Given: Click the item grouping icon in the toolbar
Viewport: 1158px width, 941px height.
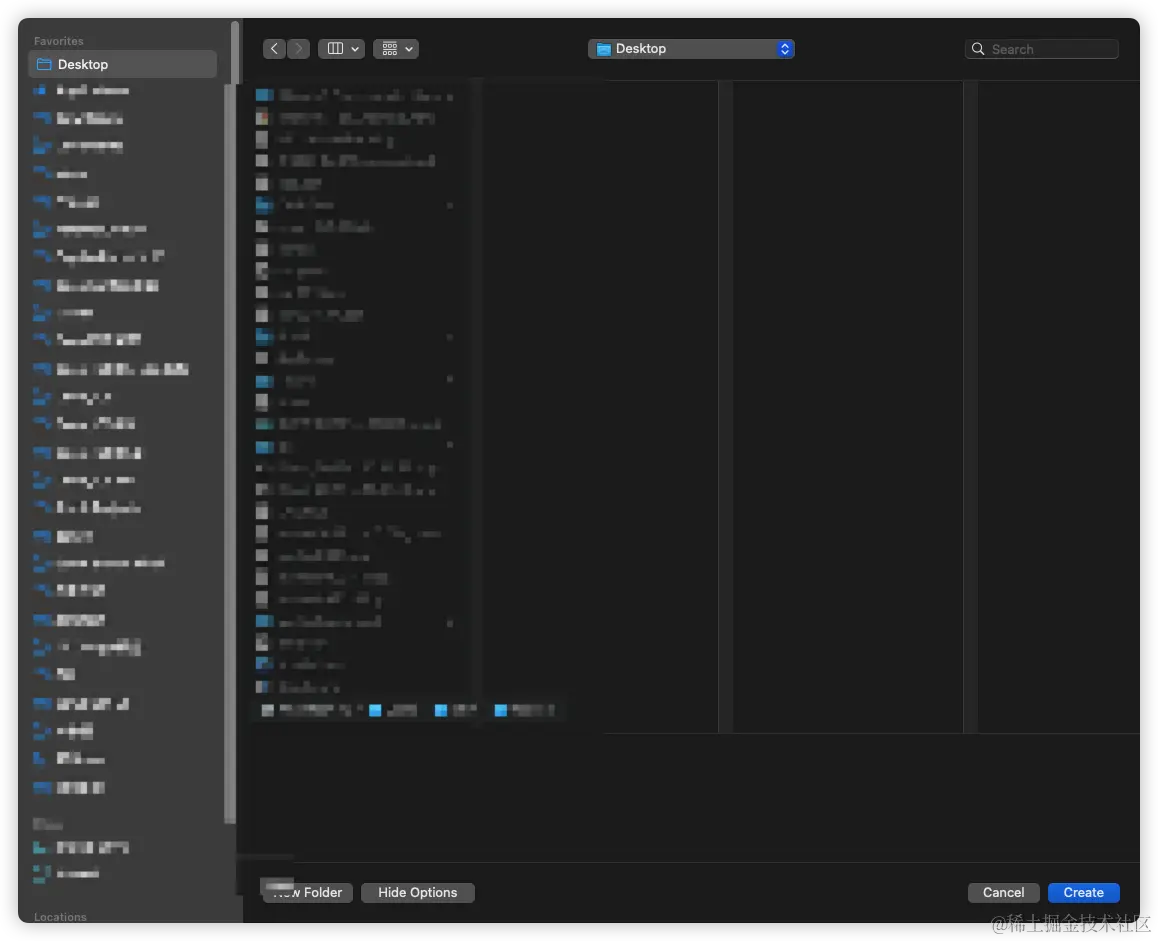Looking at the screenshot, I should (388, 48).
